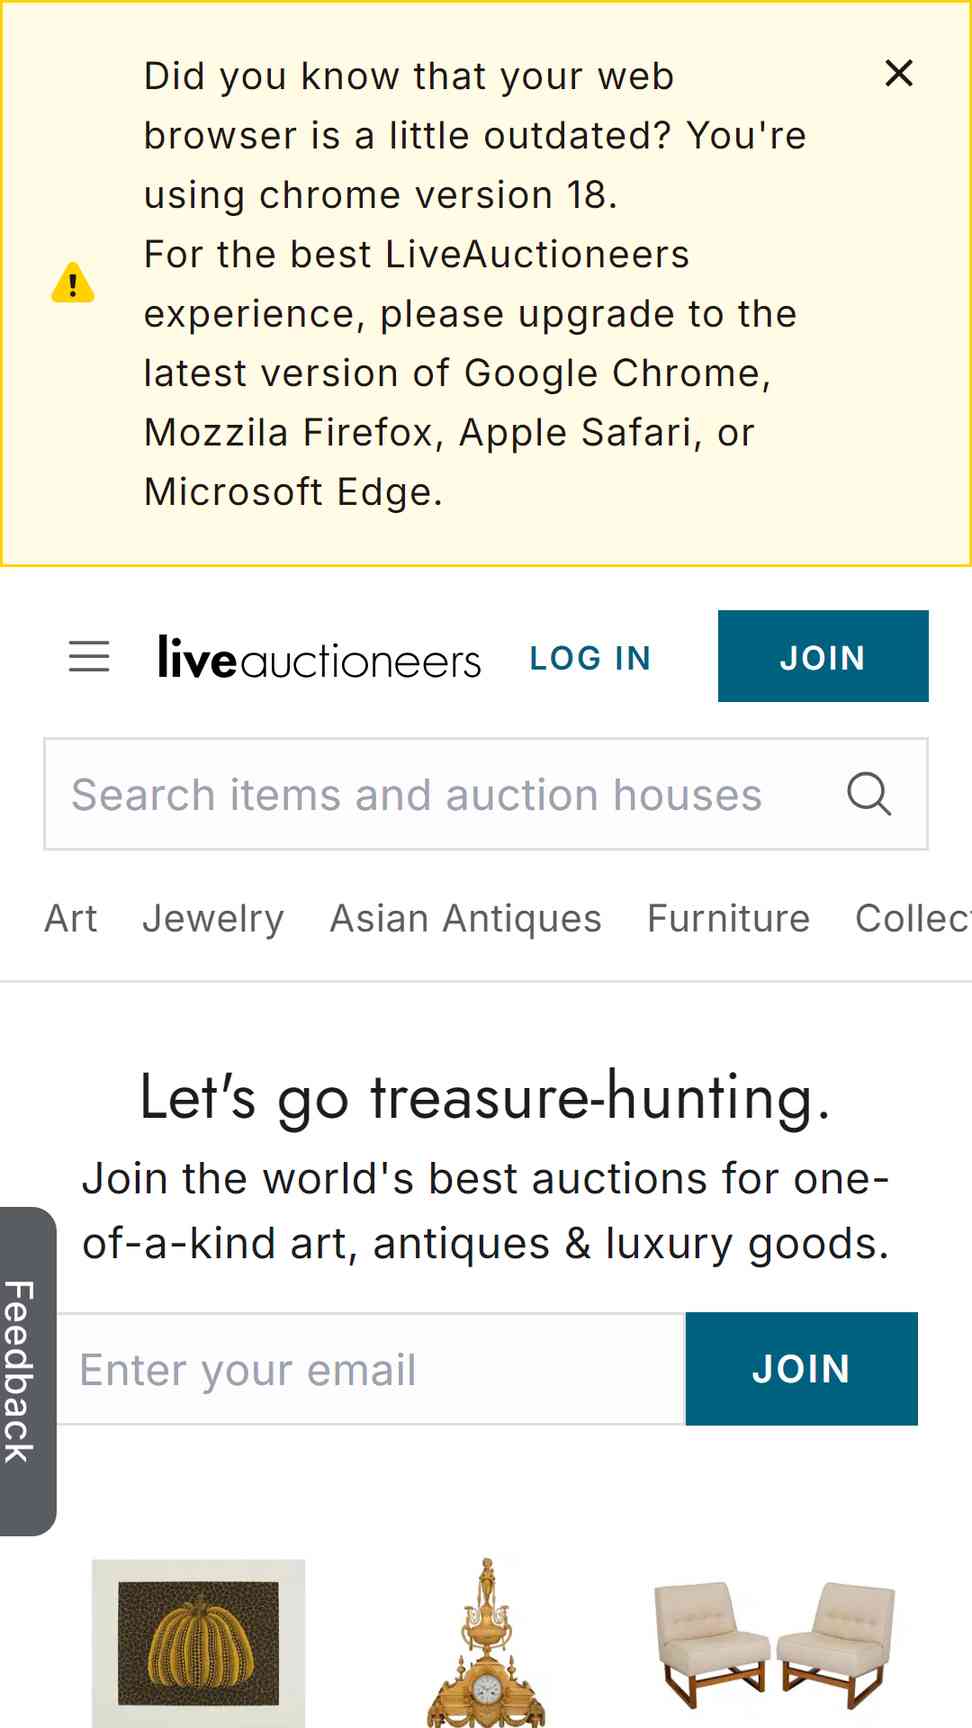
Task: Click the JOIN button beside email field
Action: tap(802, 1369)
